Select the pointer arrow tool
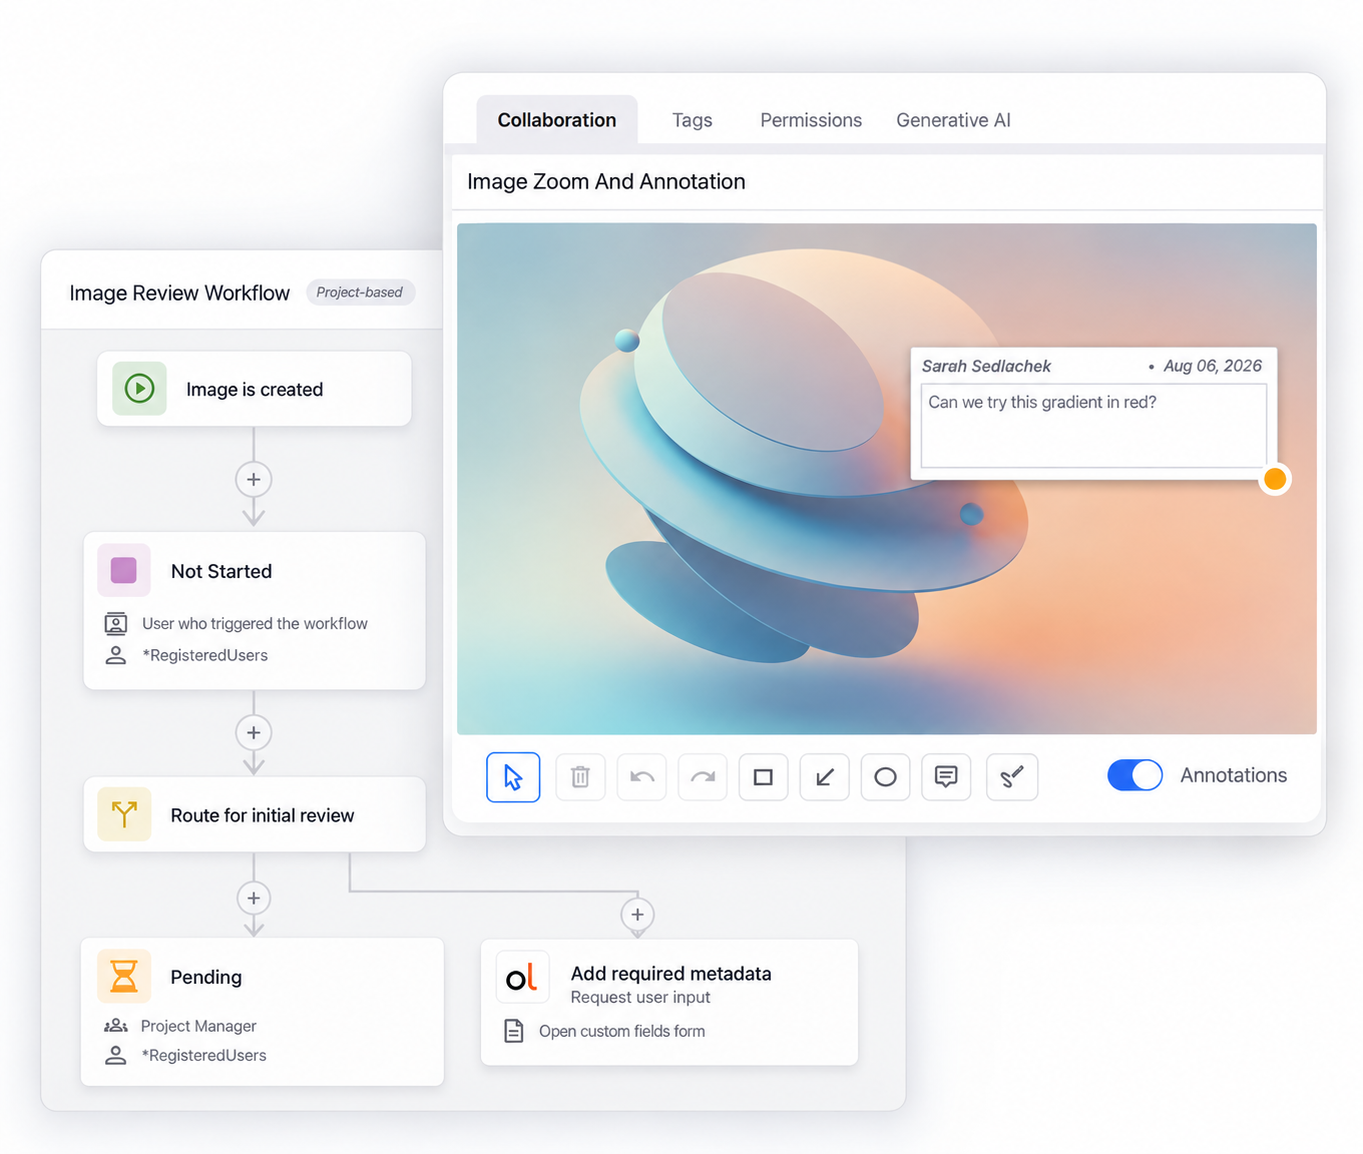 (x=513, y=777)
